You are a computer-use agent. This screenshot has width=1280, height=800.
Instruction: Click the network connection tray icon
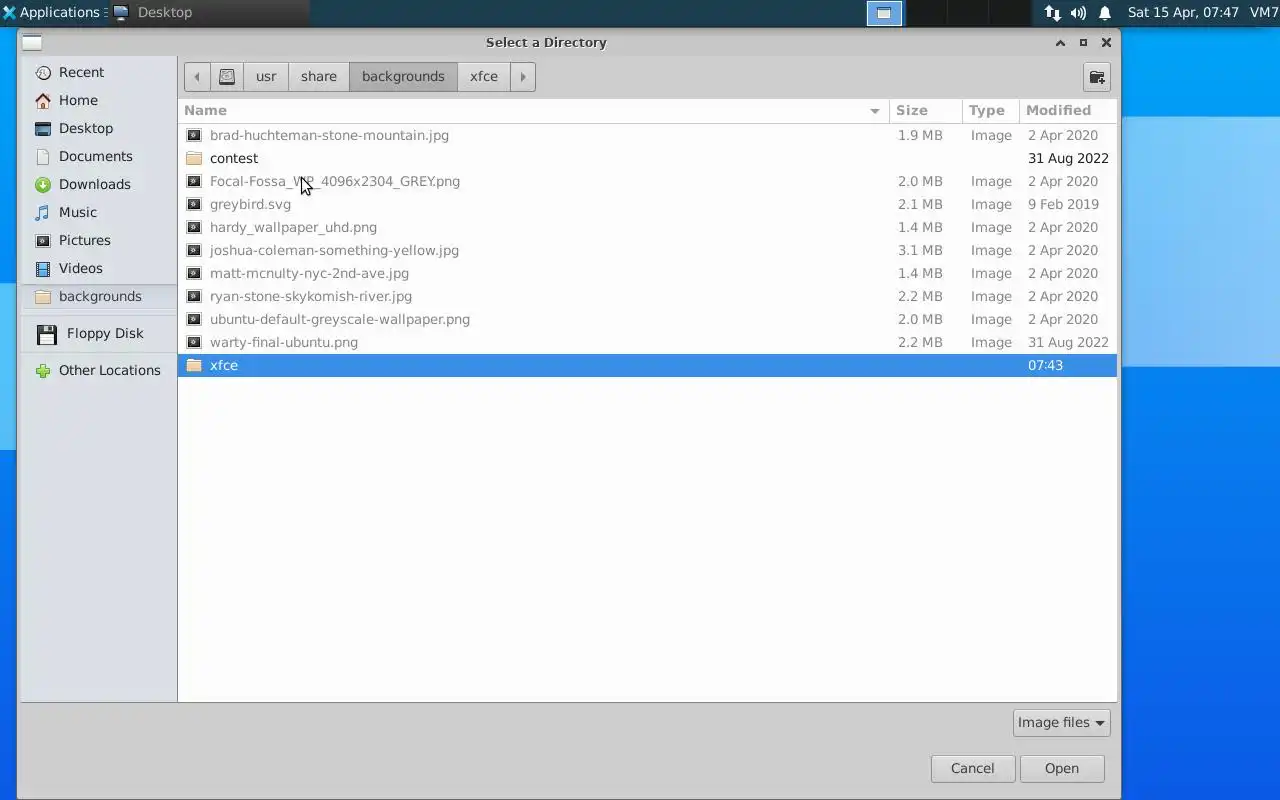point(1052,13)
